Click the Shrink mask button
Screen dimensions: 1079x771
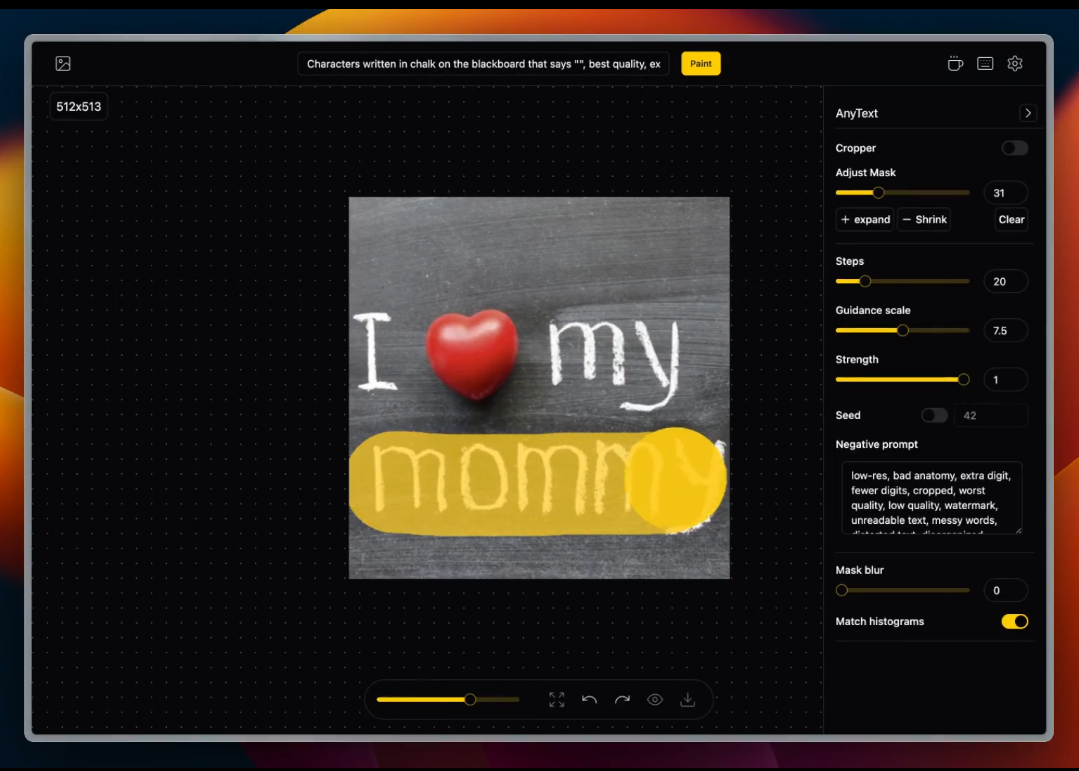point(923,220)
